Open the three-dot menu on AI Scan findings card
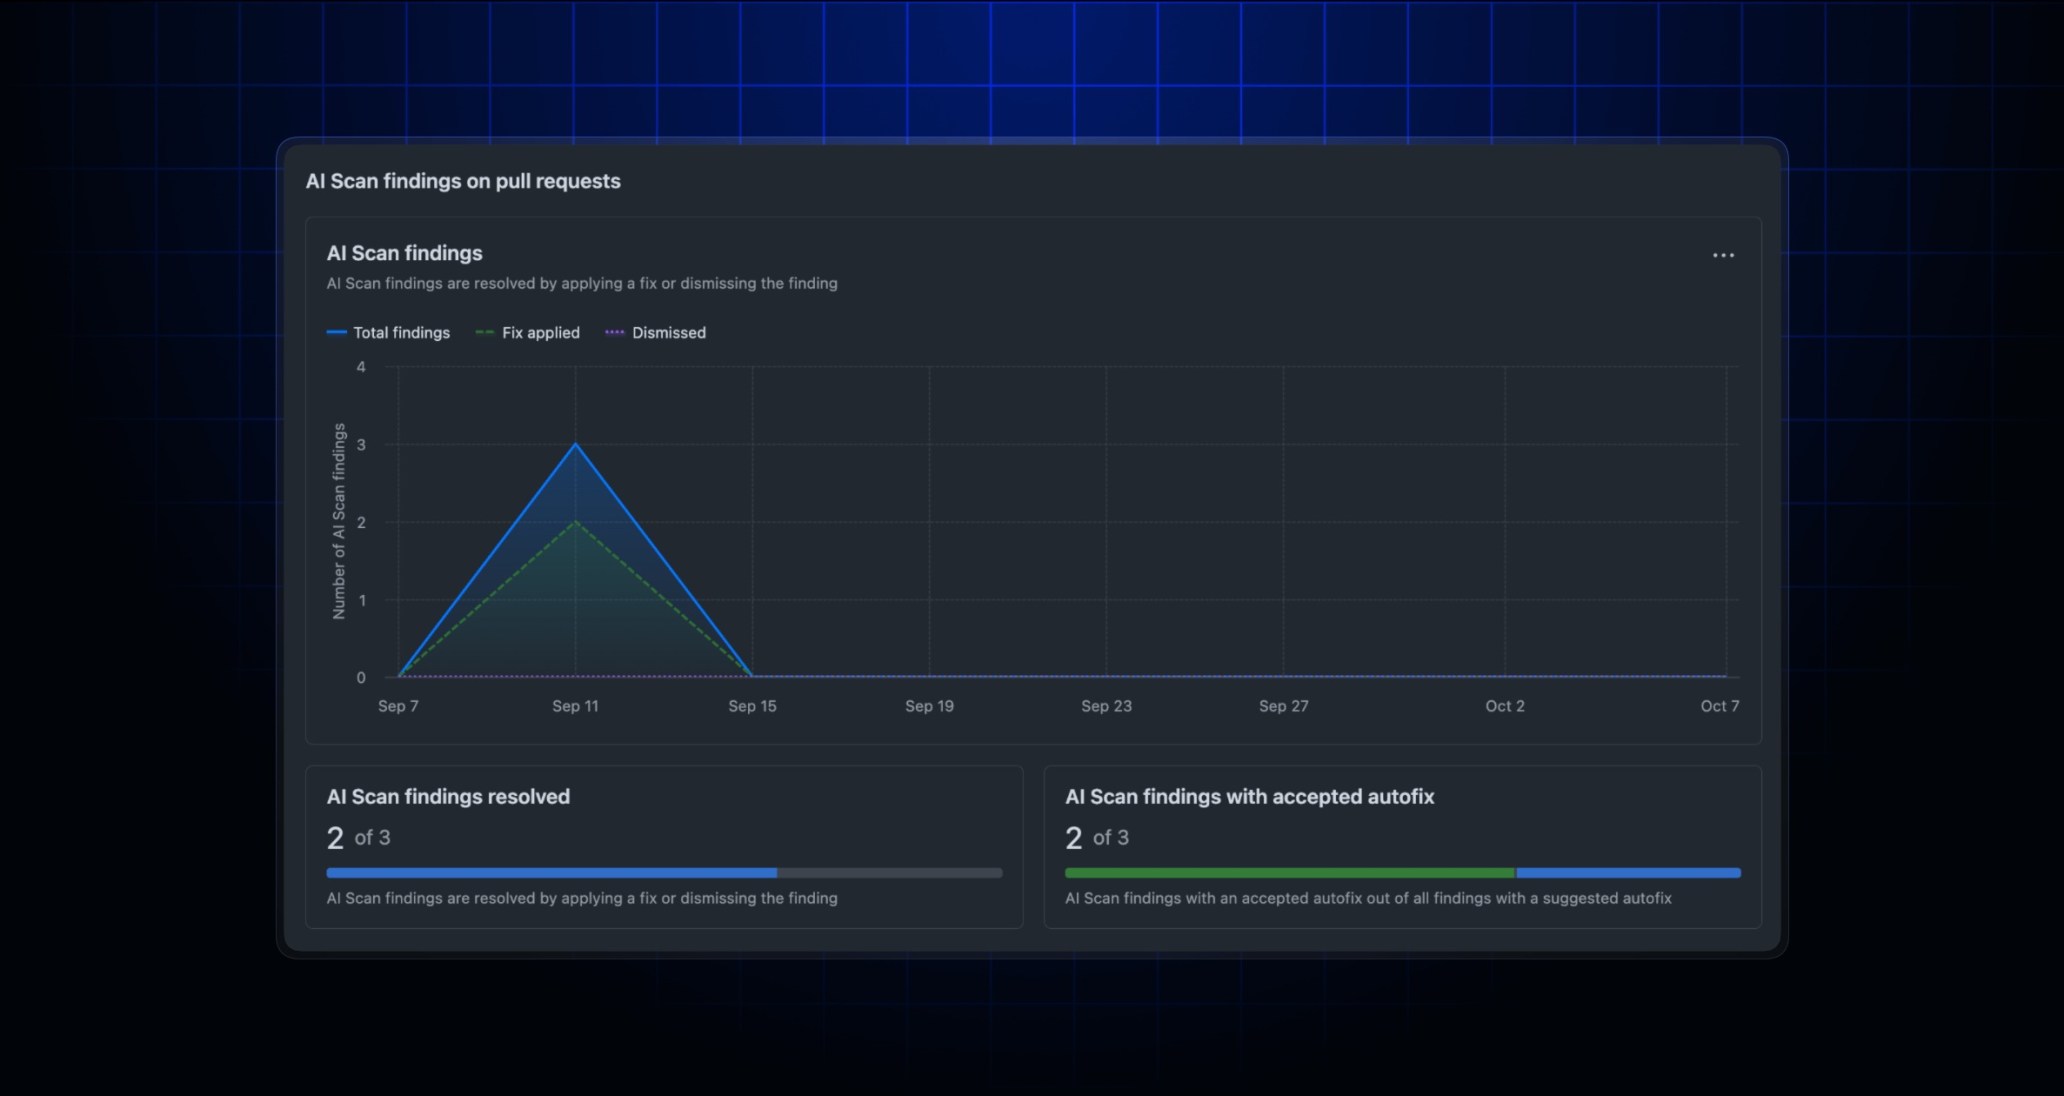 [1723, 255]
